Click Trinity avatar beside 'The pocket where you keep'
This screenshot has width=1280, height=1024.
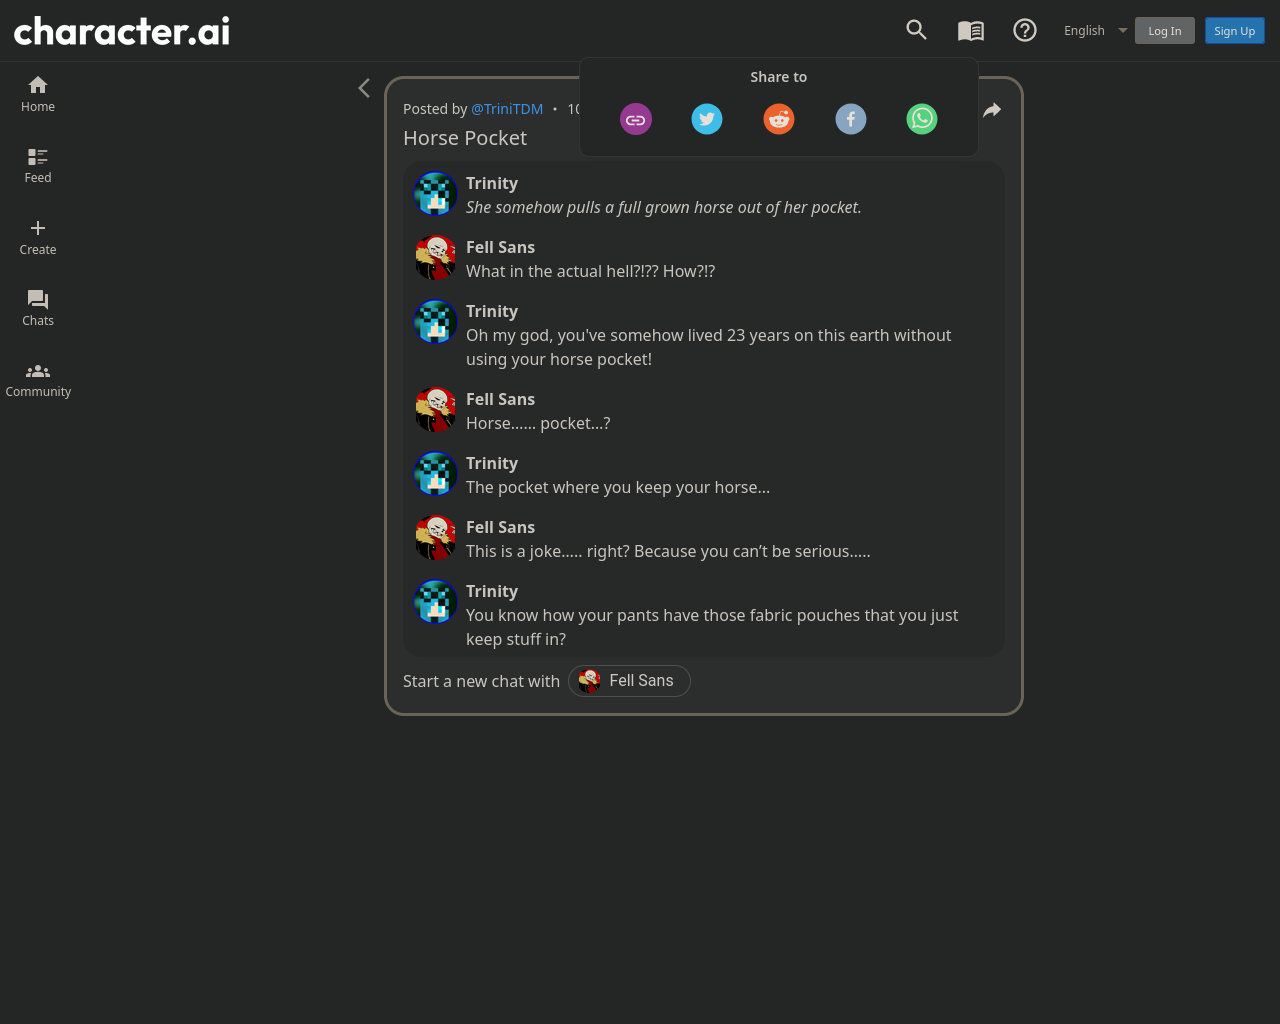tap(436, 474)
